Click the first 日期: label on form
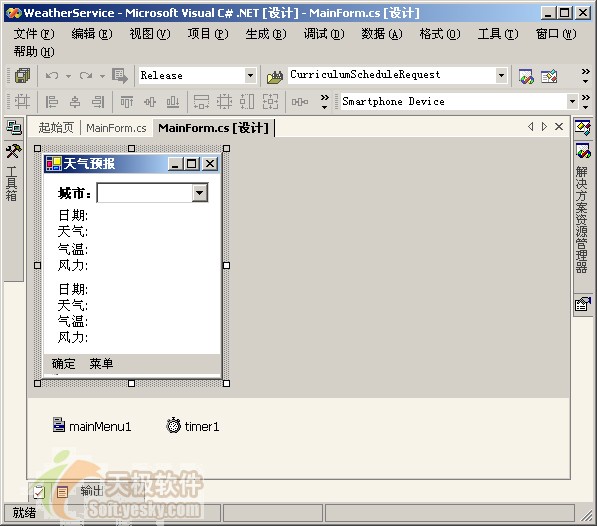This screenshot has height=526, width=597. click(73, 215)
